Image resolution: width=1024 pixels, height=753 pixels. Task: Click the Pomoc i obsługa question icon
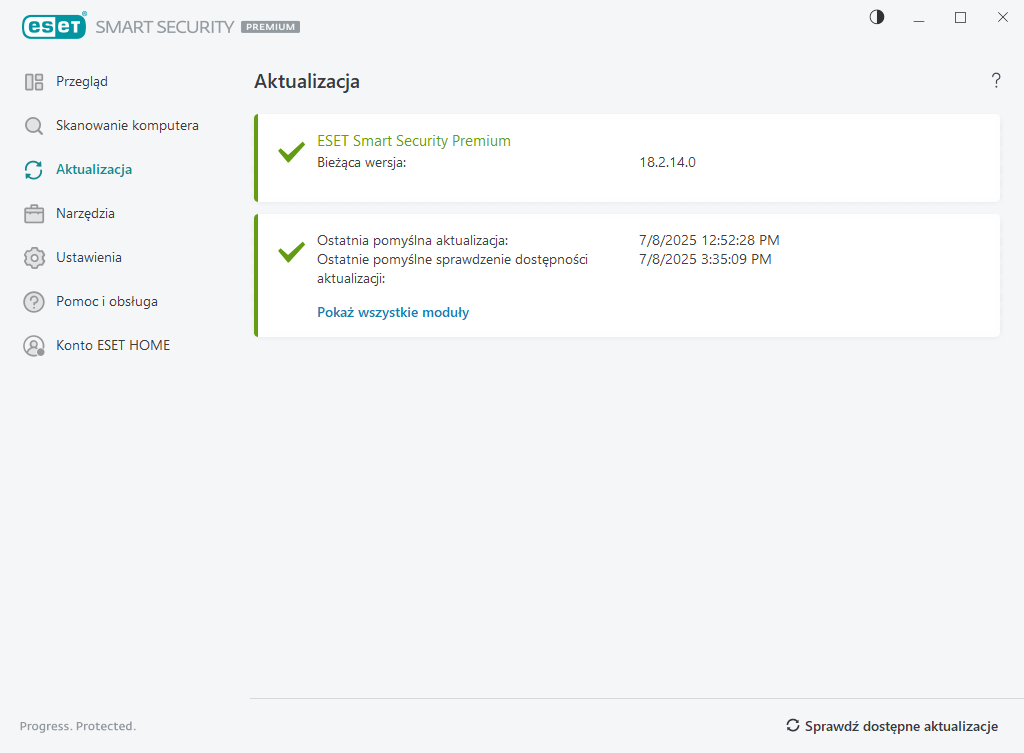point(34,302)
